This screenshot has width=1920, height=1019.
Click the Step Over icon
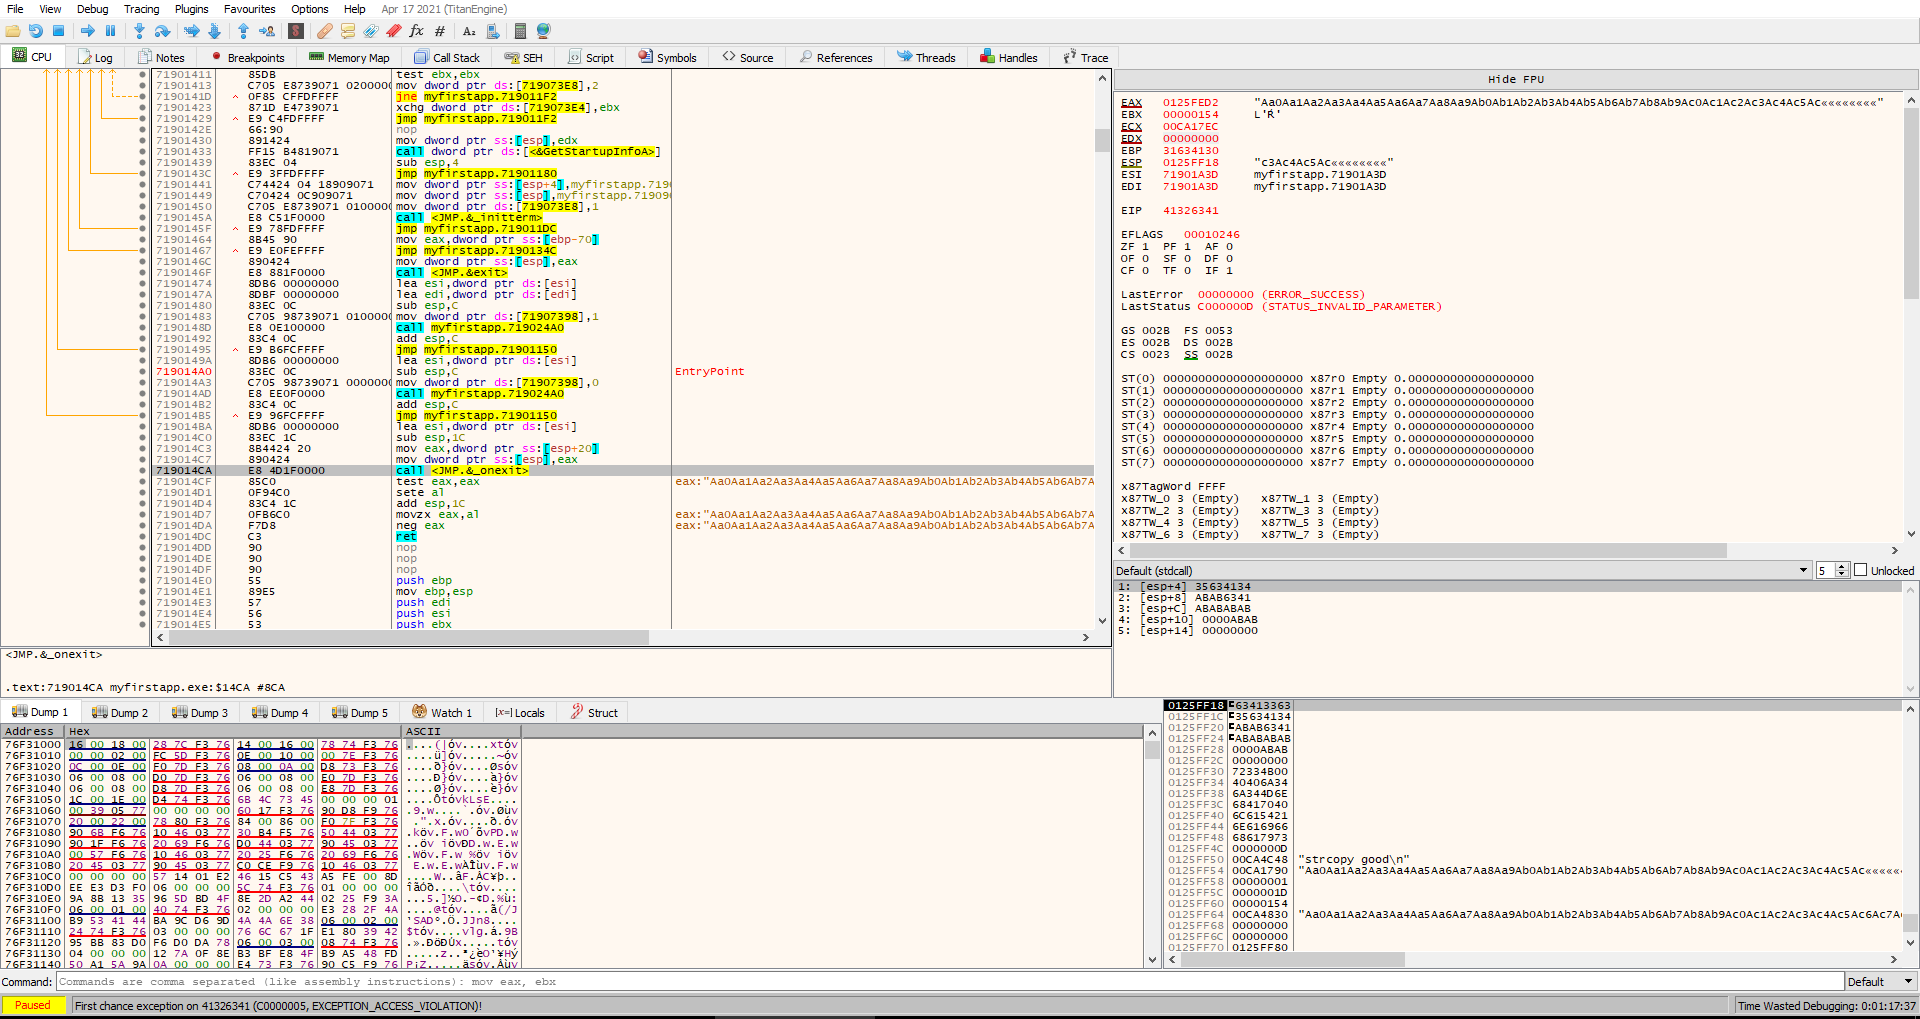162,31
